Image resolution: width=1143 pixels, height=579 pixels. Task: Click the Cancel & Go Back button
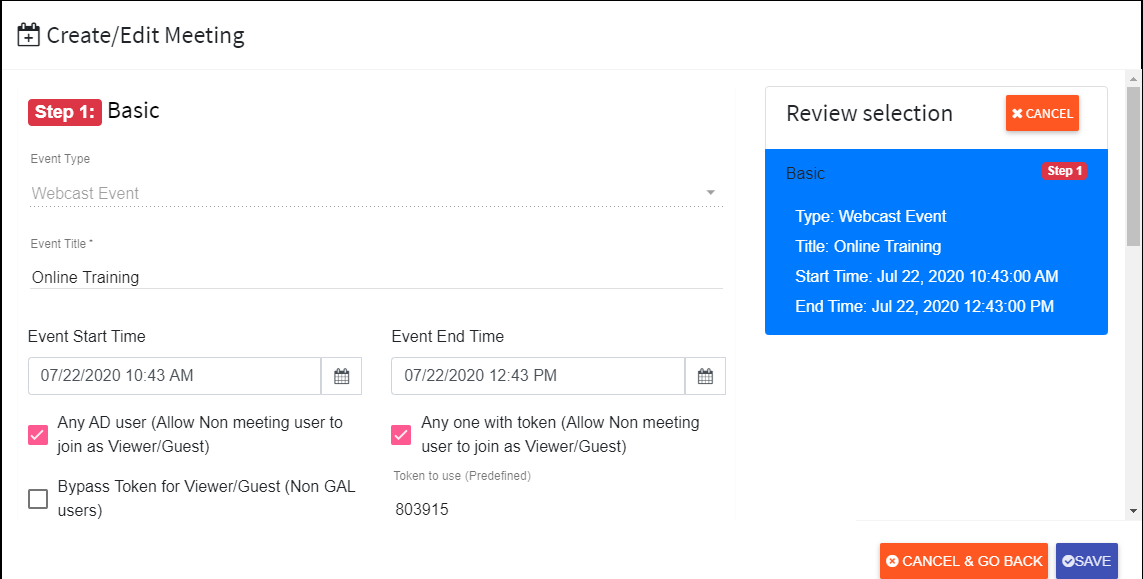[964, 561]
